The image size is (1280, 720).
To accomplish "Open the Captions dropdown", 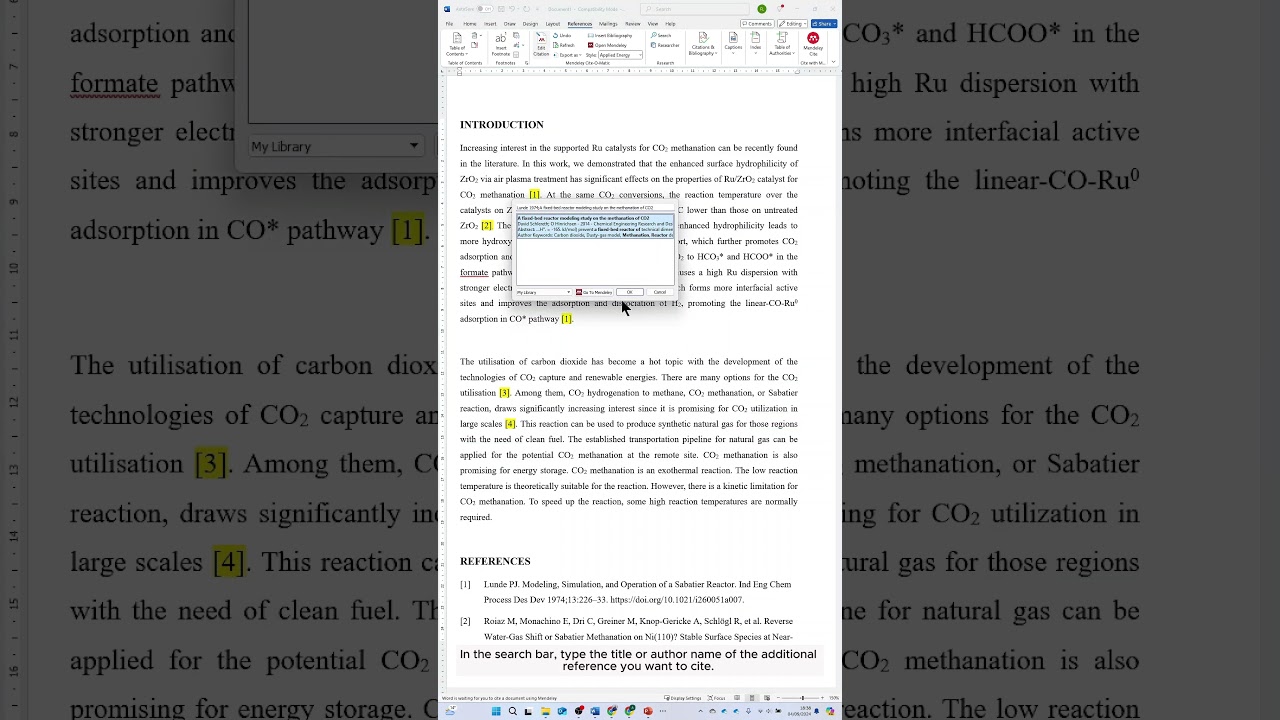I will [x=733, y=44].
